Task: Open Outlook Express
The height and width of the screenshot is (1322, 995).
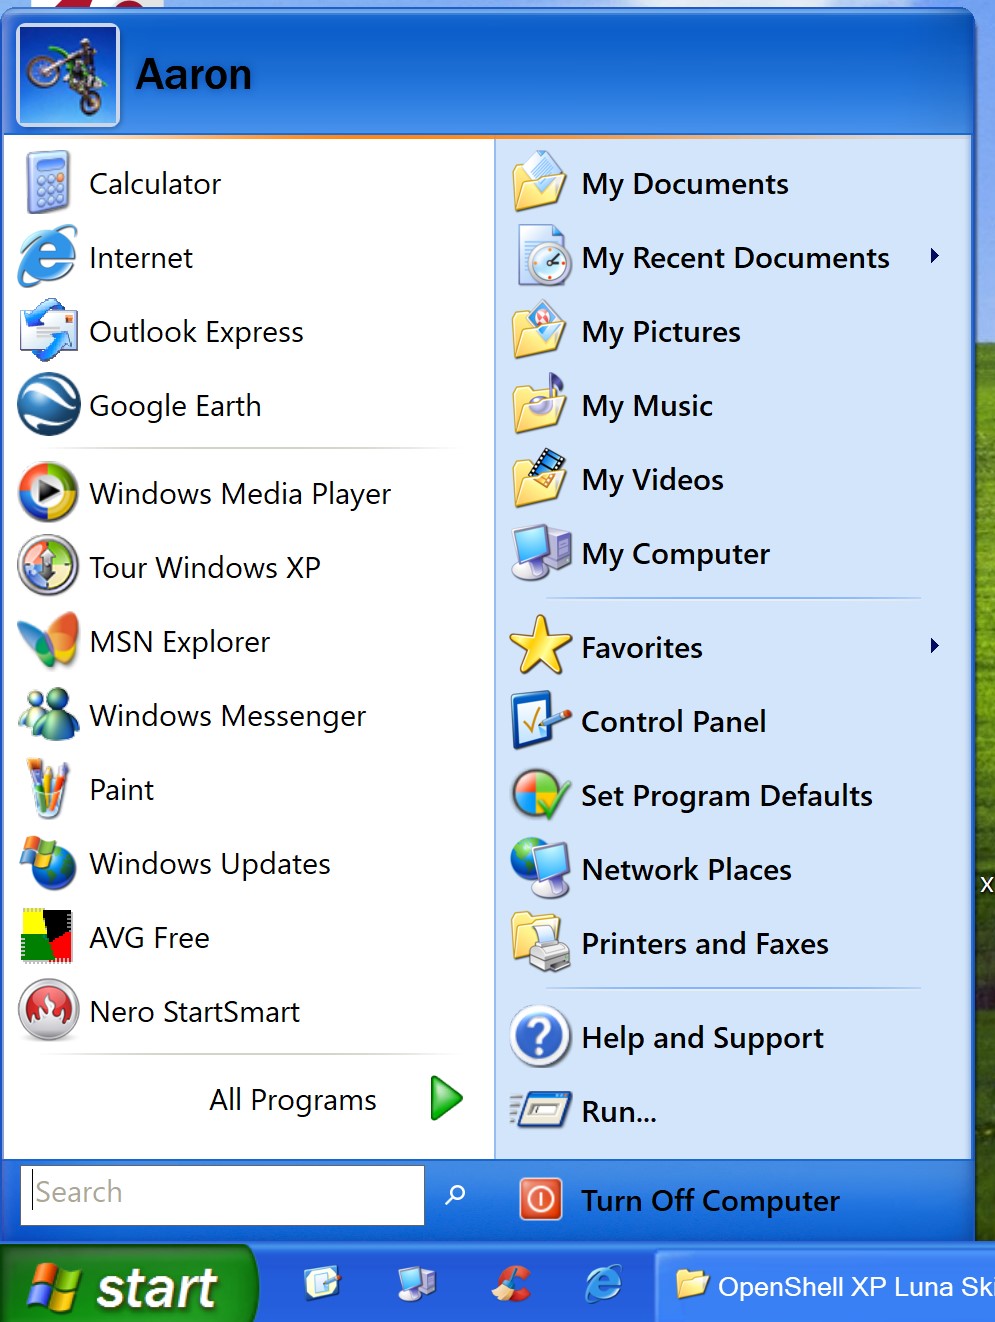Action: click(x=196, y=331)
